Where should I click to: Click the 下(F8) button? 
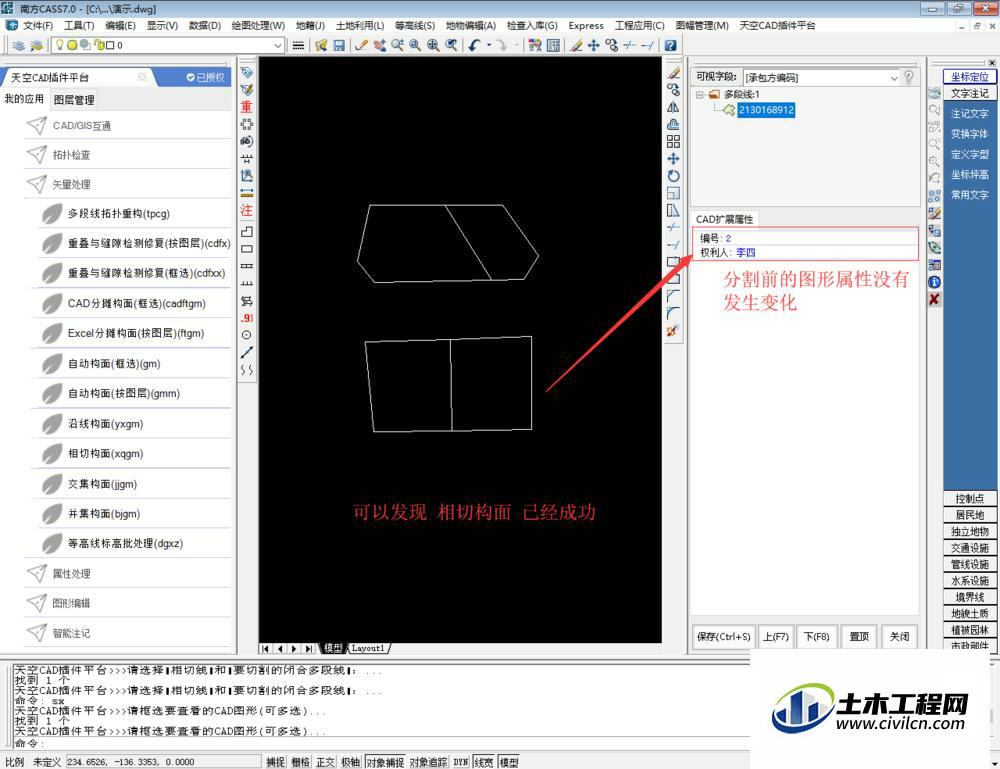click(x=816, y=636)
